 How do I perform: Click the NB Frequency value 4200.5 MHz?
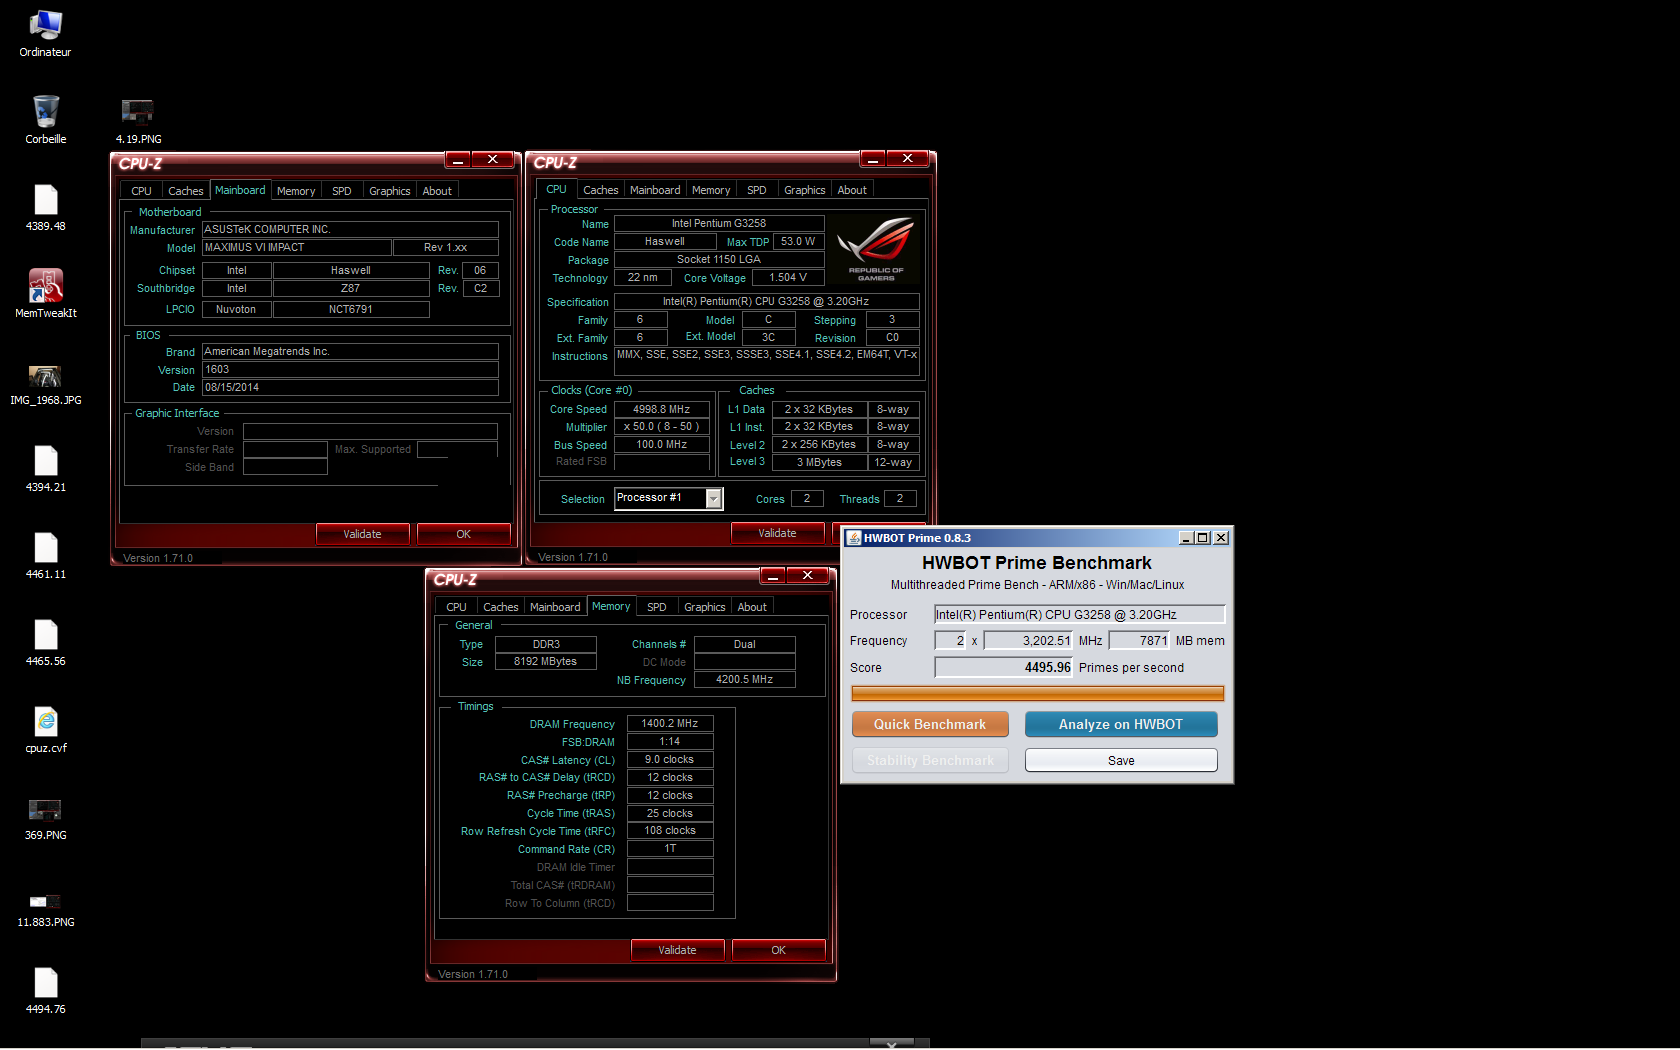click(745, 679)
